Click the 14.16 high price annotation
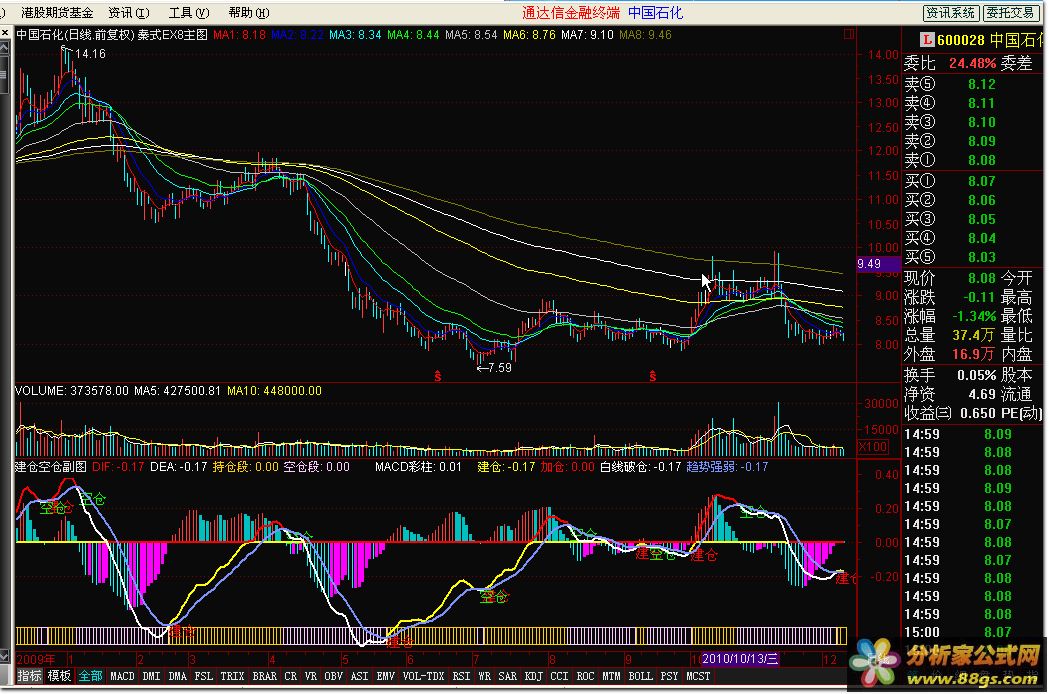 pos(90,54)
